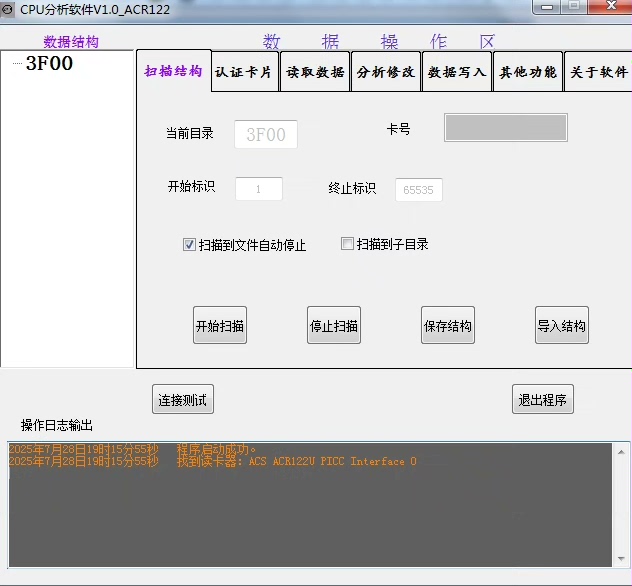Click the 操作日志输出 label

(57, 425)
